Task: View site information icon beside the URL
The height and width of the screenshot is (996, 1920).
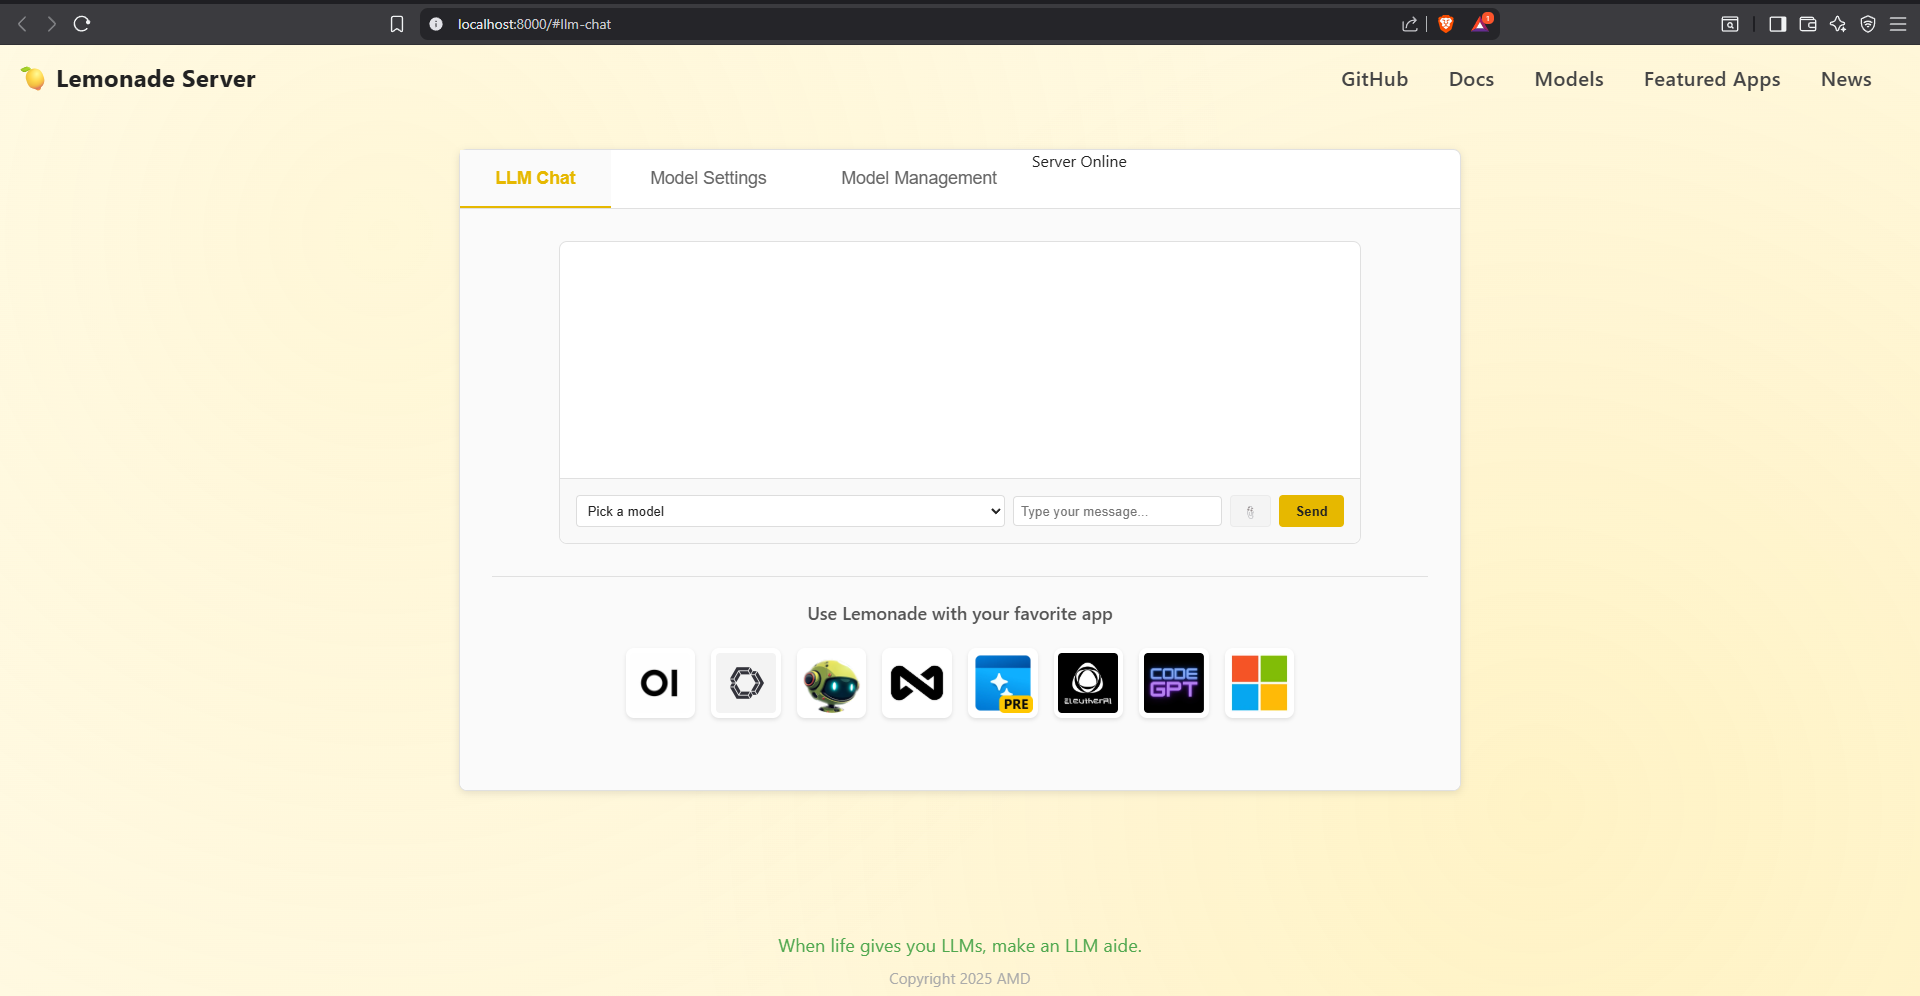Action: (436, 24)
